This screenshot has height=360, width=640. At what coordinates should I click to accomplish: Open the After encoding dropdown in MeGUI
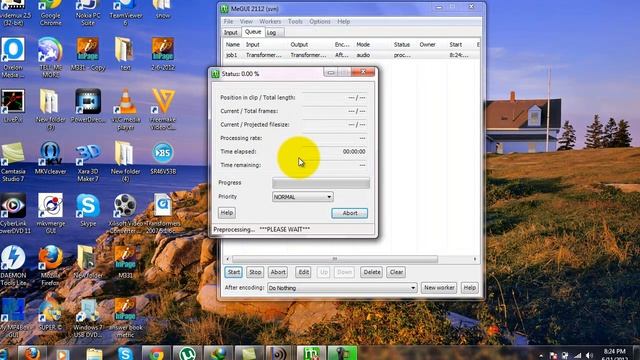click(x=342, y=288)
